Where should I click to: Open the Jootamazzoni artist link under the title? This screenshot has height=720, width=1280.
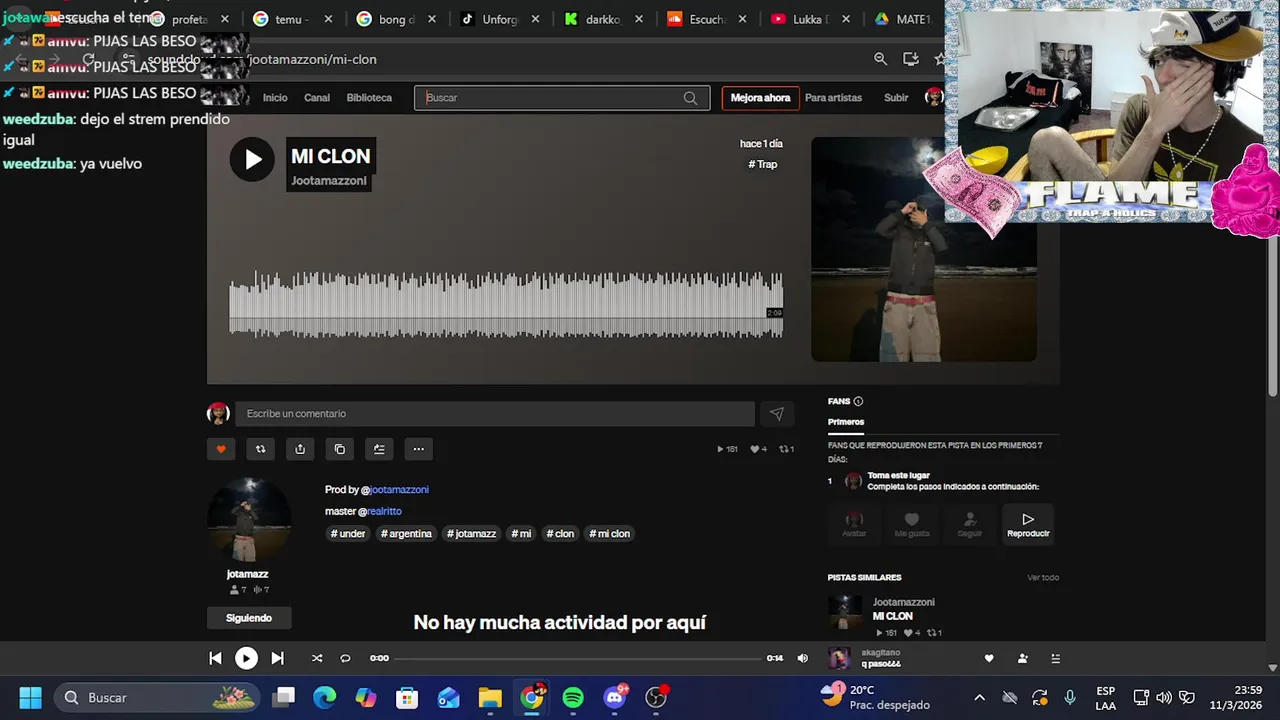329,181
